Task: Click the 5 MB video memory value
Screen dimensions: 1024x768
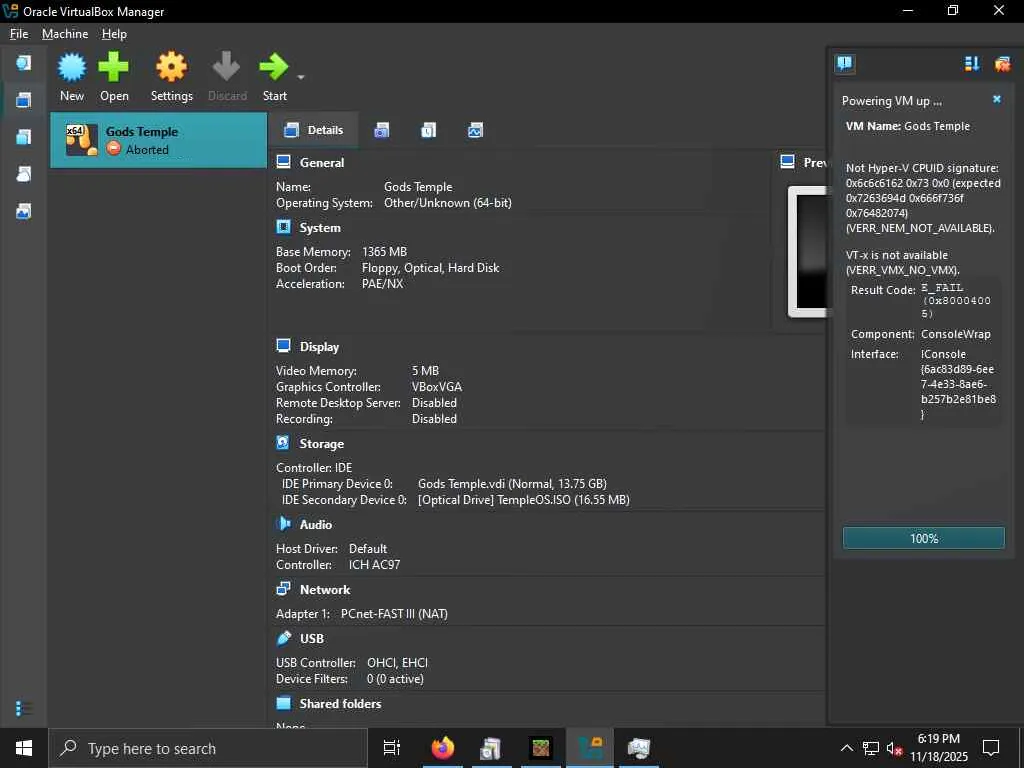Action: pos(425,371)
